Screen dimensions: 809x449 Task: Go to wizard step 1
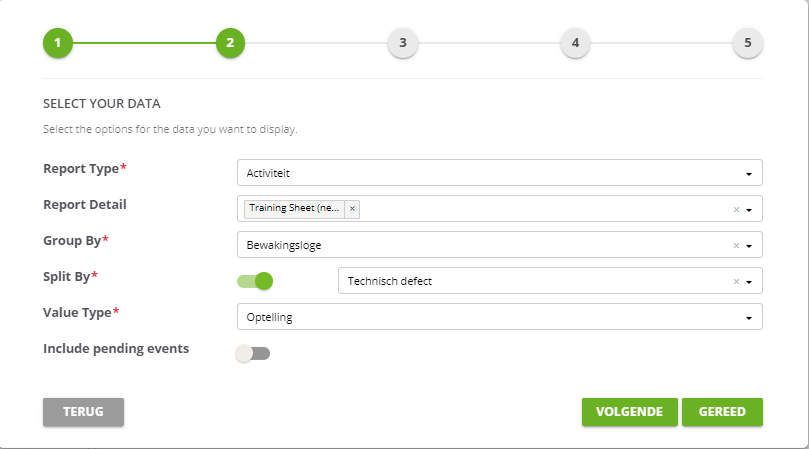pos(58,43)
